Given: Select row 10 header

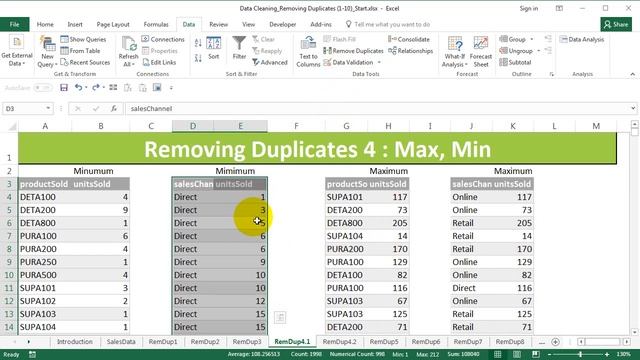Looking at the screenshot, I should click(9, 275).
